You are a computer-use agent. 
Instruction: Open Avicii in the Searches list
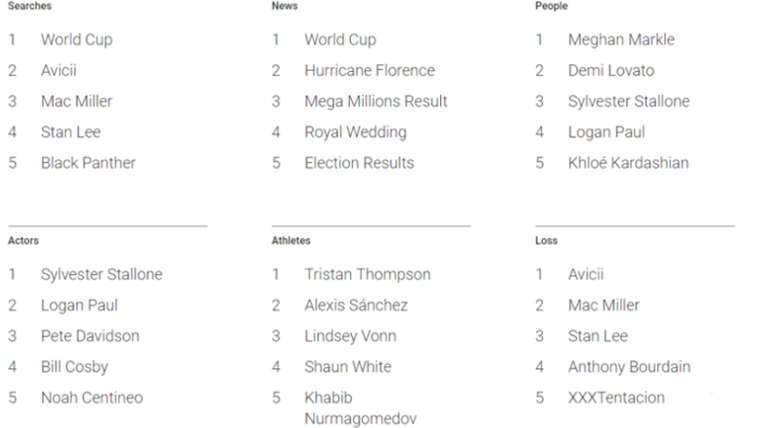click(58, 71)
